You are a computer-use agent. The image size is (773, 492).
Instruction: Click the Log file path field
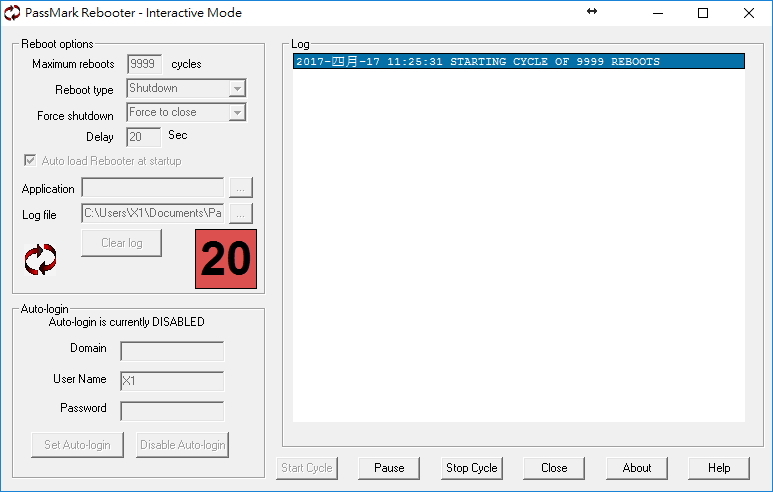point(152,213)
